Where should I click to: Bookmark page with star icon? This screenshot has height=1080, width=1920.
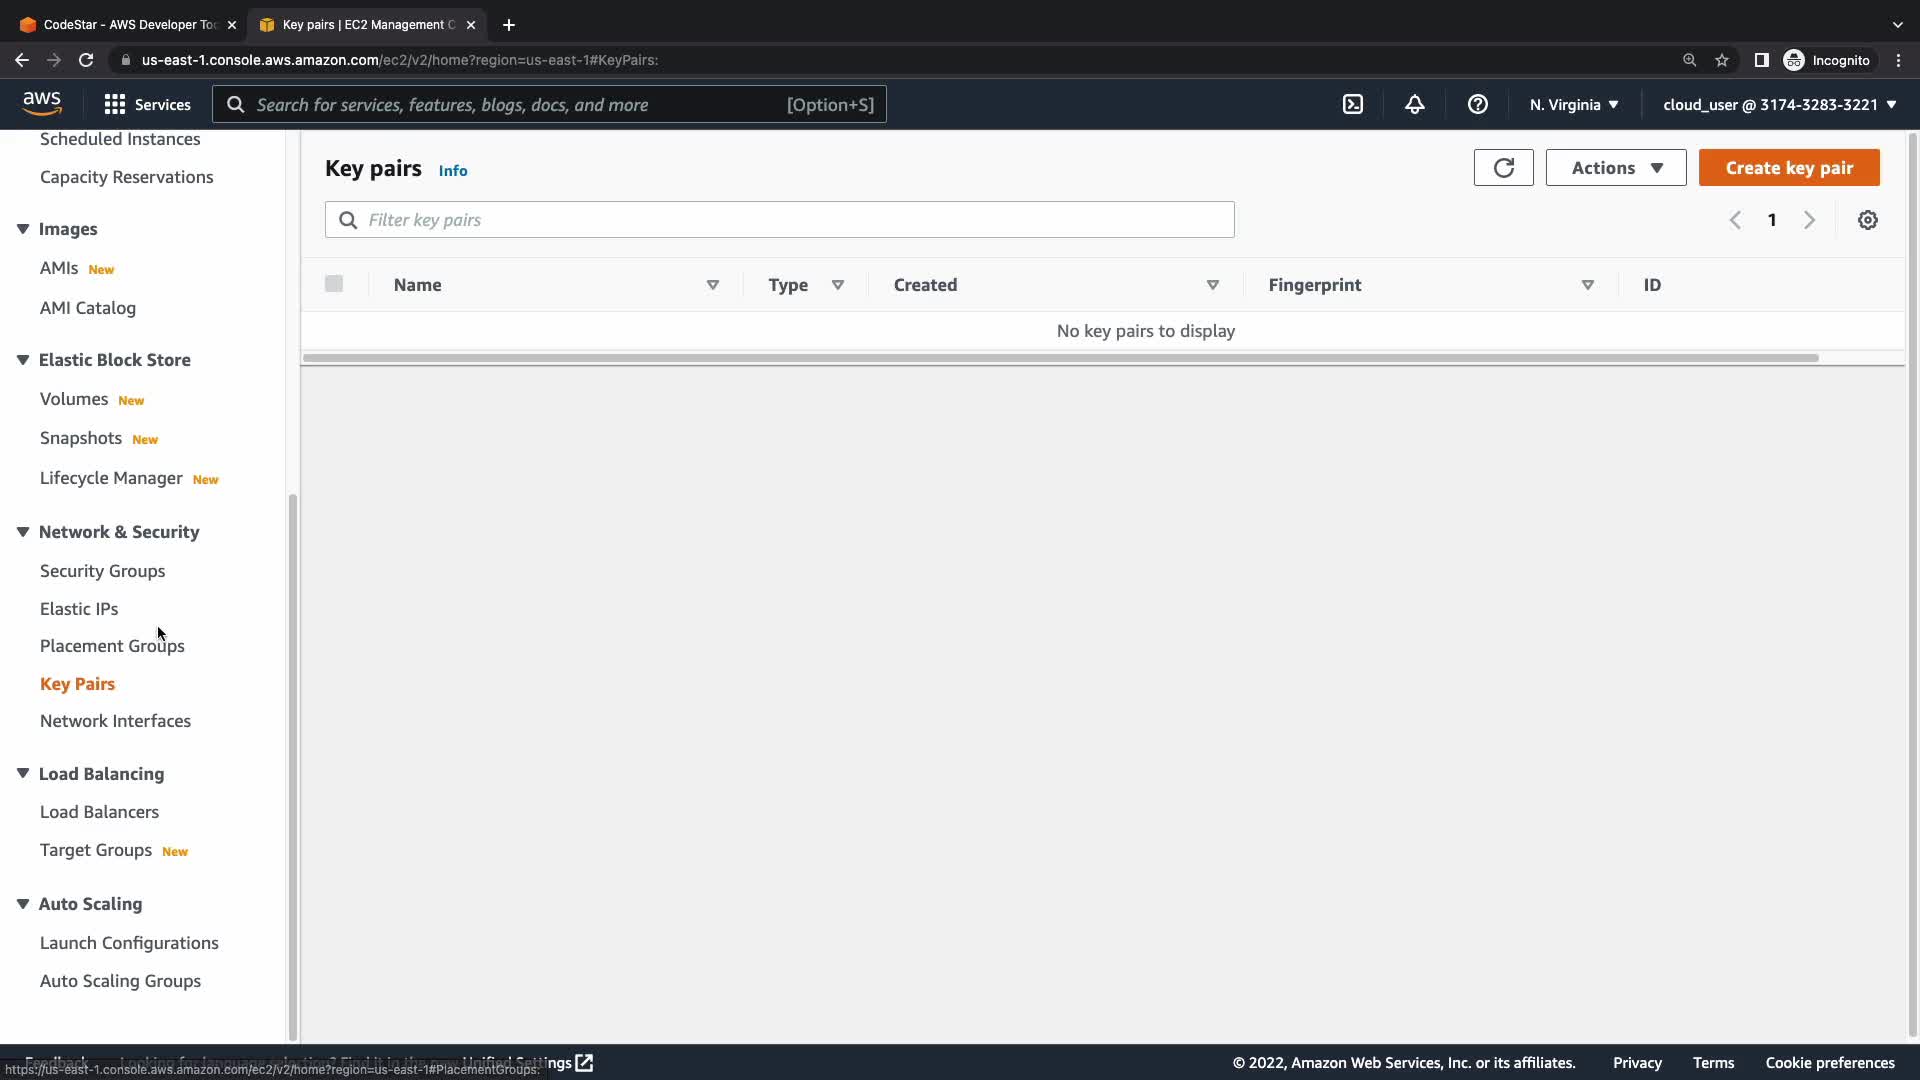[x=1721, y=60]
